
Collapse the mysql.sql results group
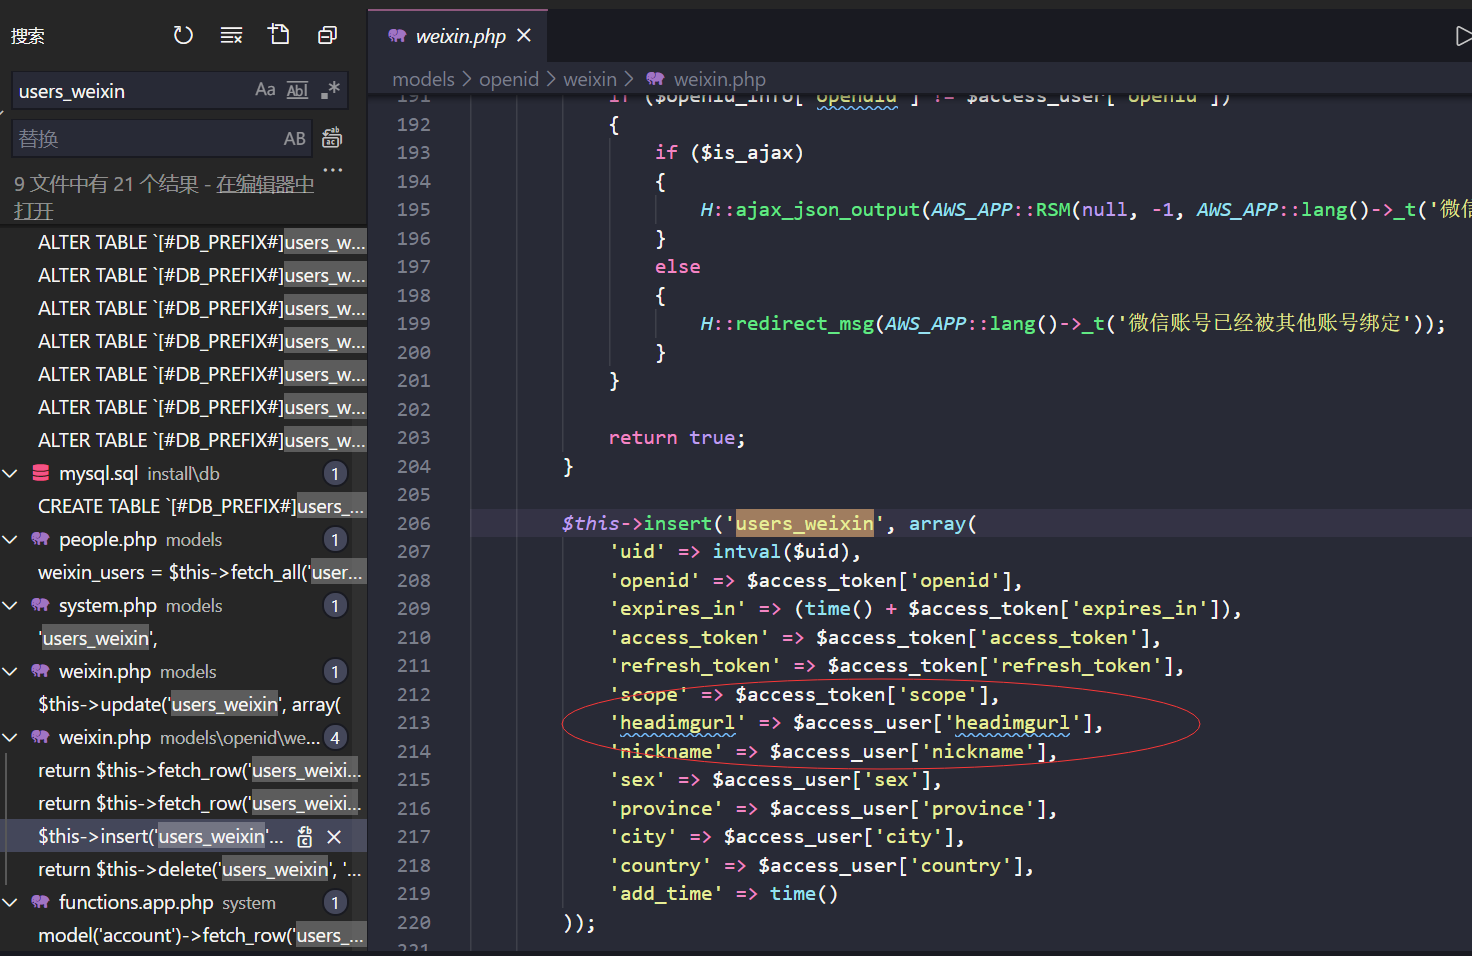[11, 473]
